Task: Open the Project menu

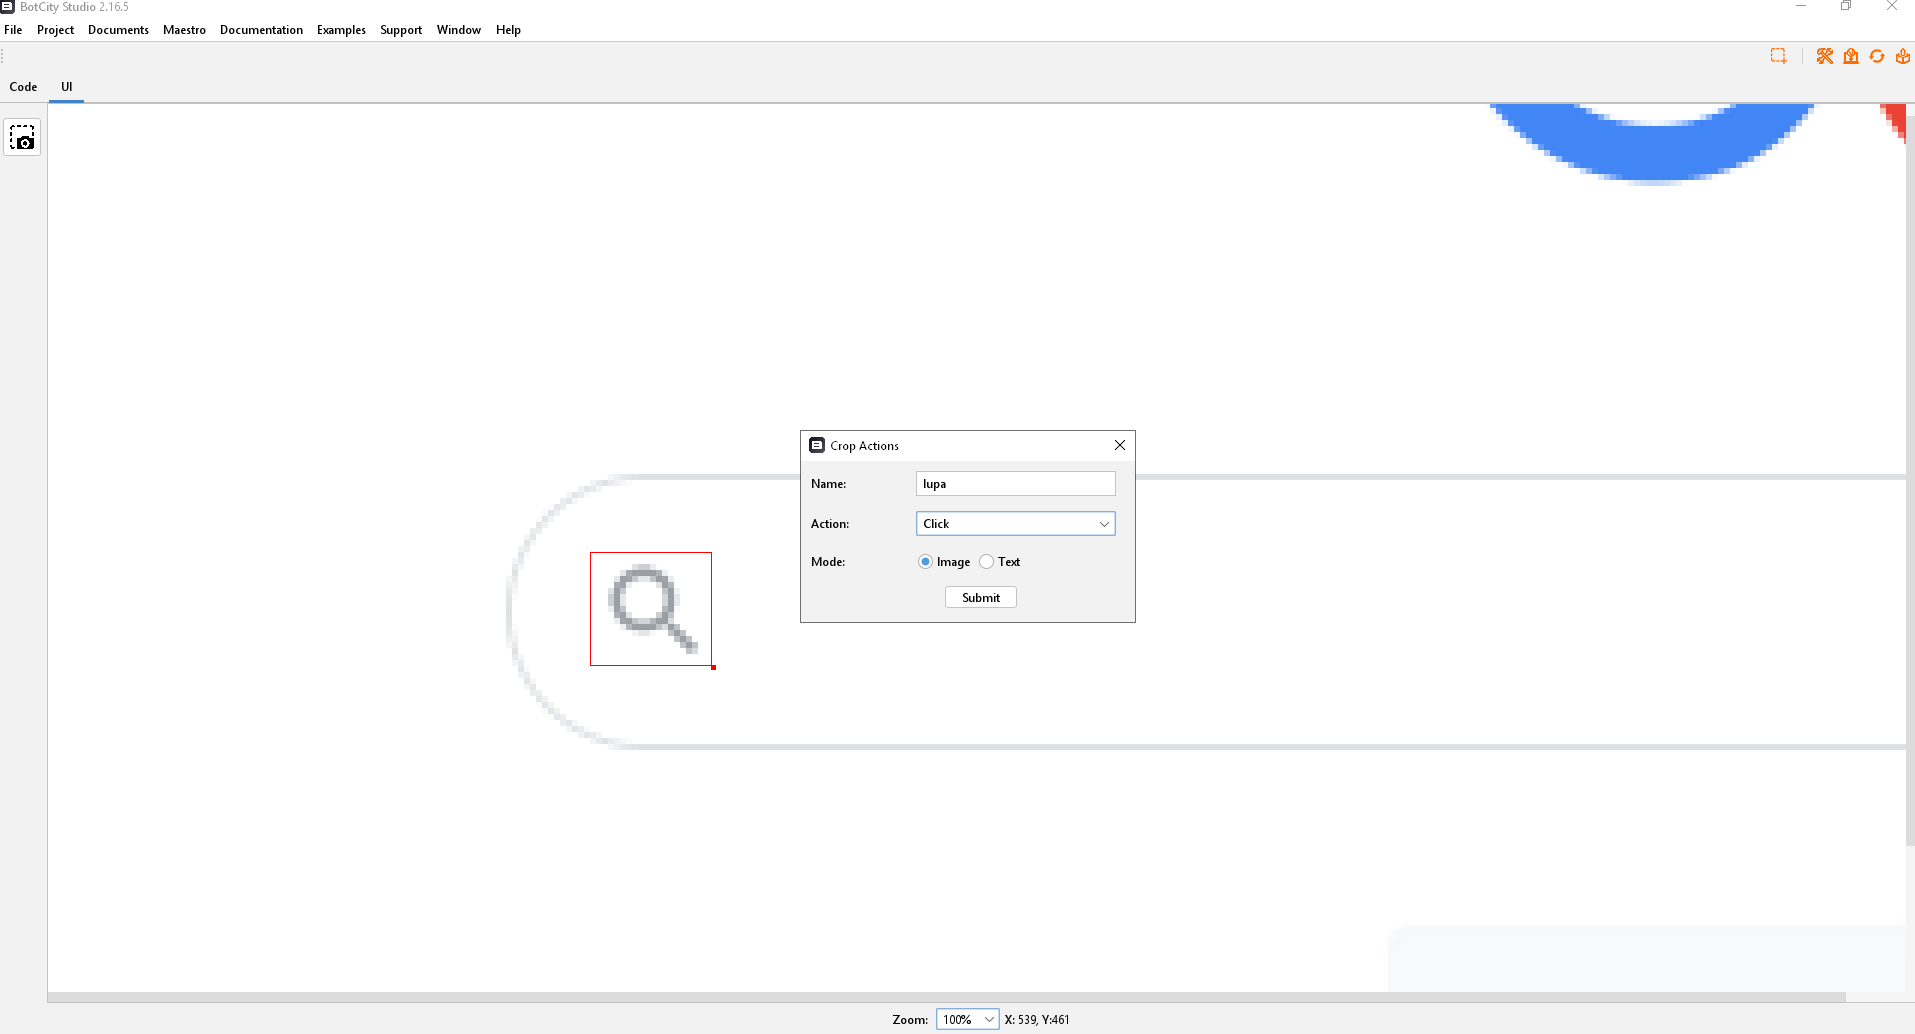Action: [55, 30]
